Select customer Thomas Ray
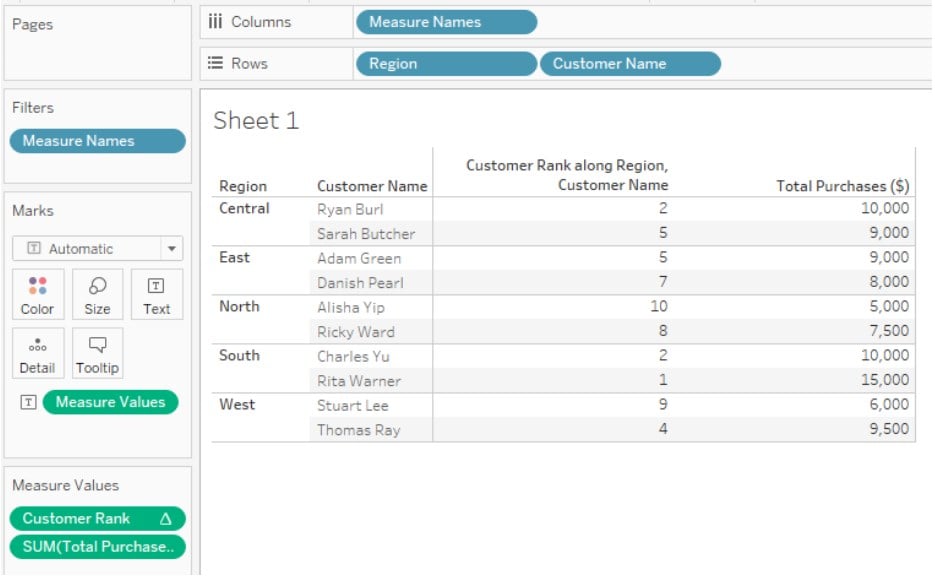 [358, 430]
